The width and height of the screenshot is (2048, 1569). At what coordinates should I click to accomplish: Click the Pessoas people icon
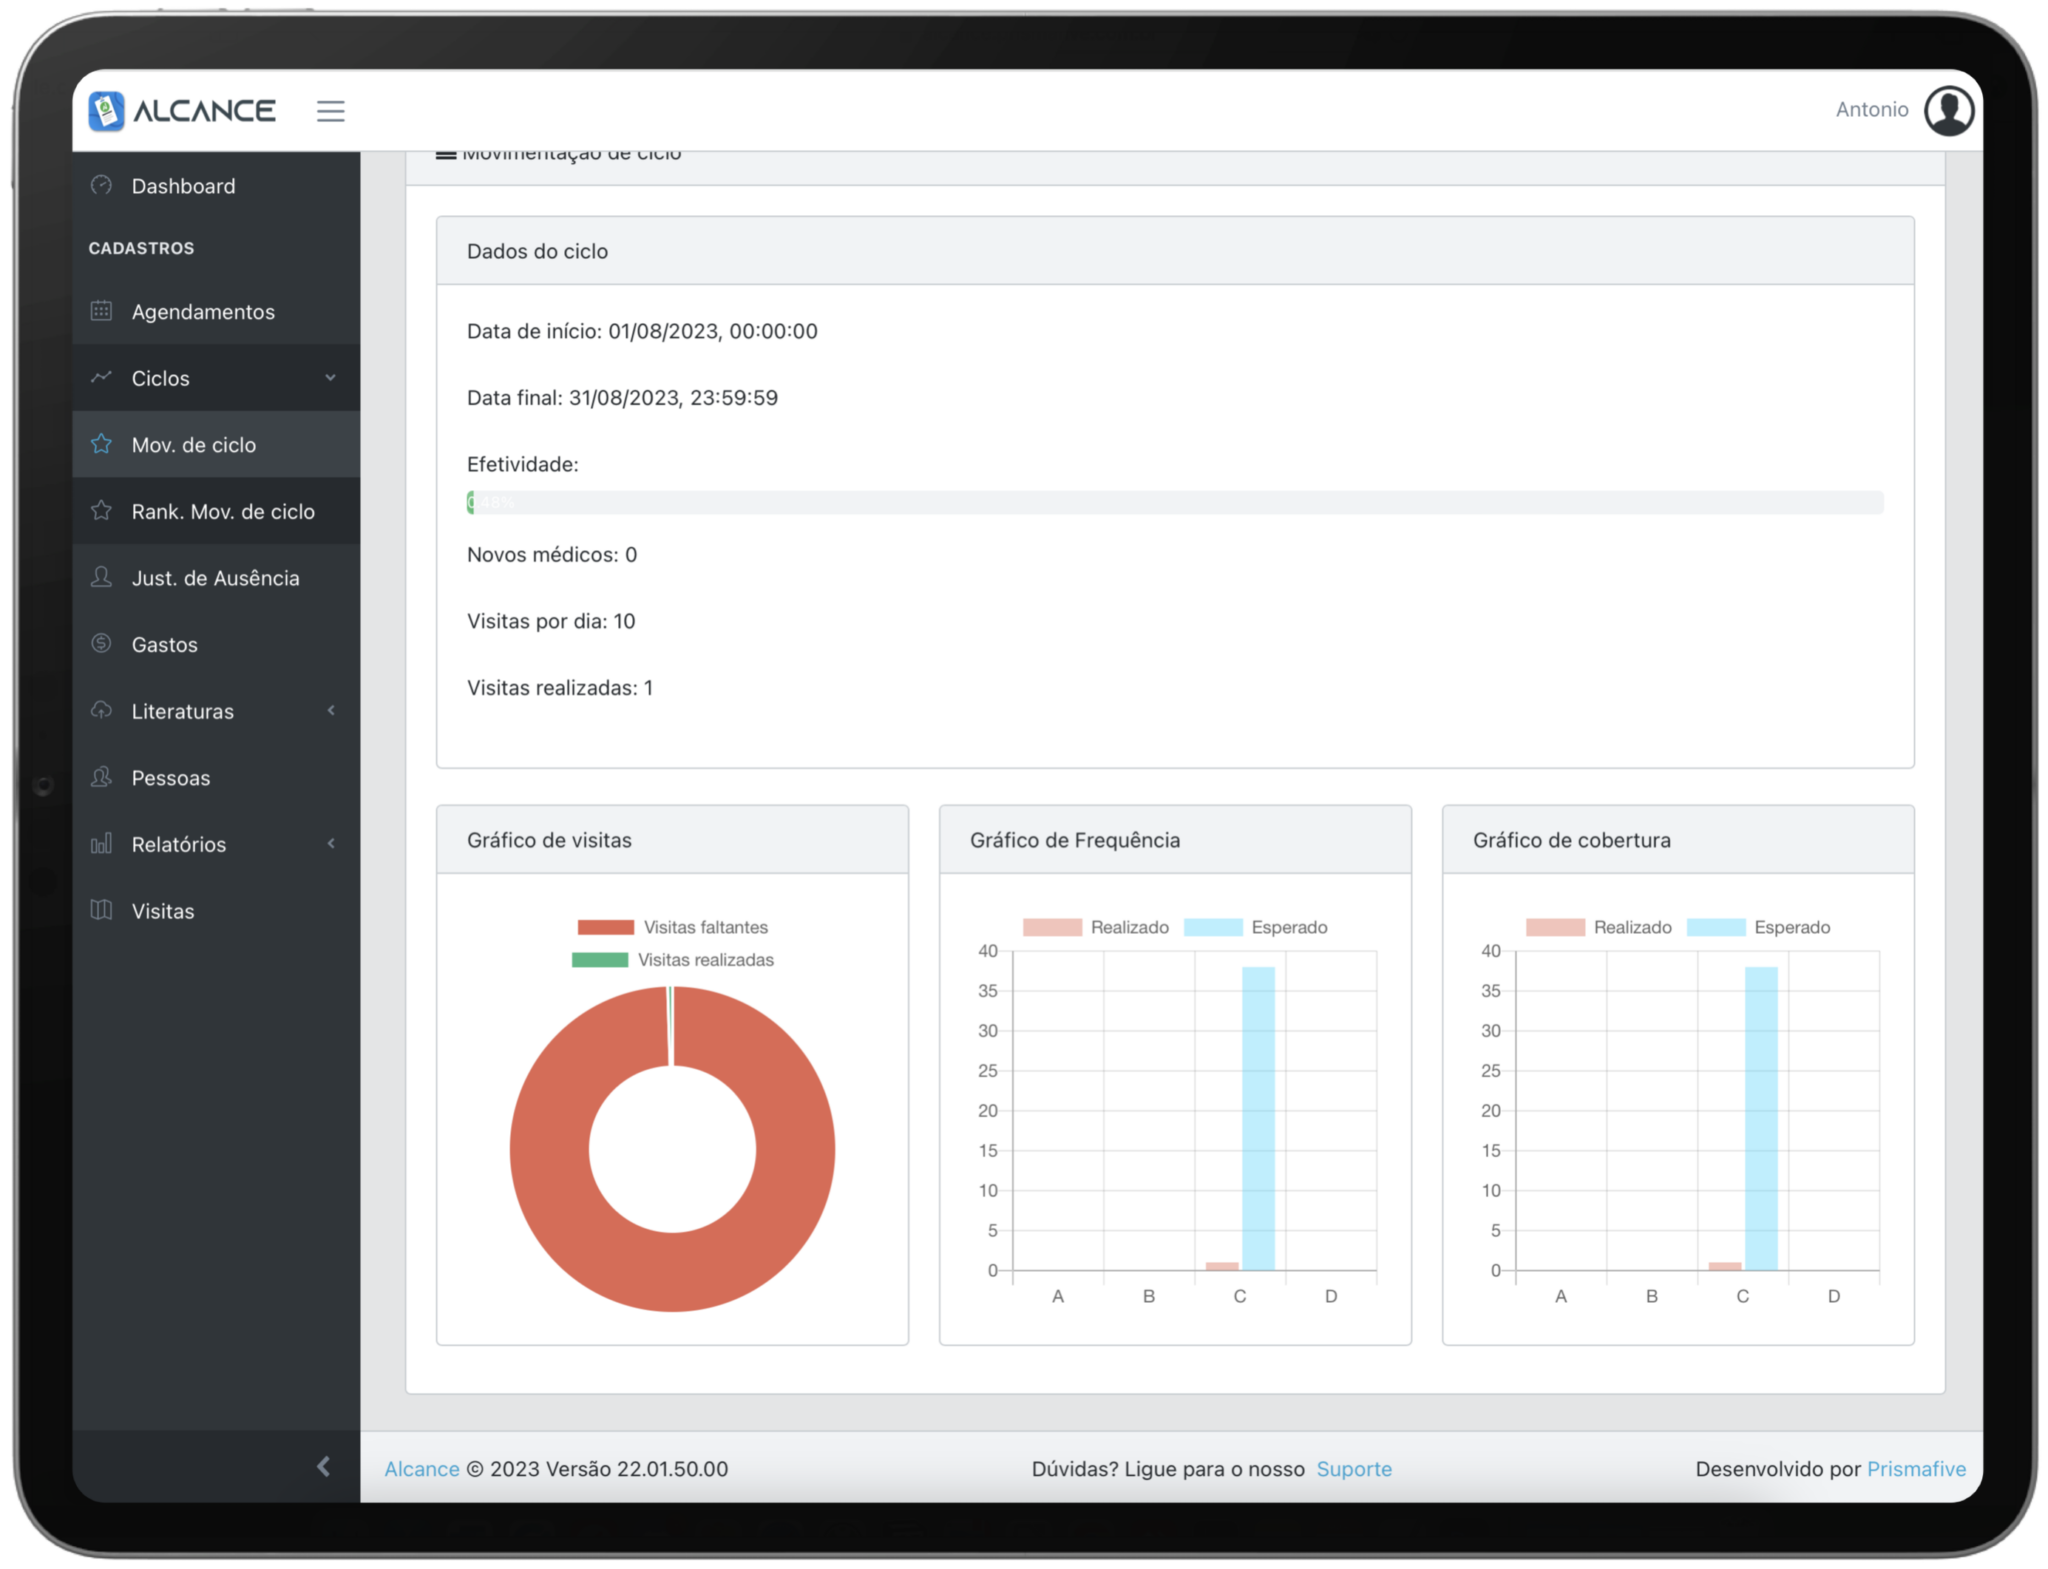click(x=102, y=777)
